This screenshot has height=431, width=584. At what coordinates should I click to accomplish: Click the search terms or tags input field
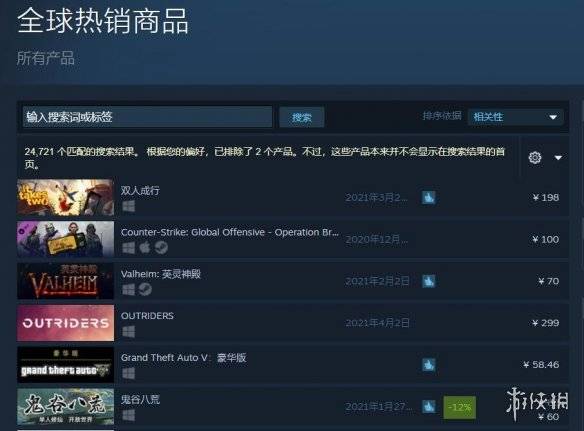coord(147,117)
